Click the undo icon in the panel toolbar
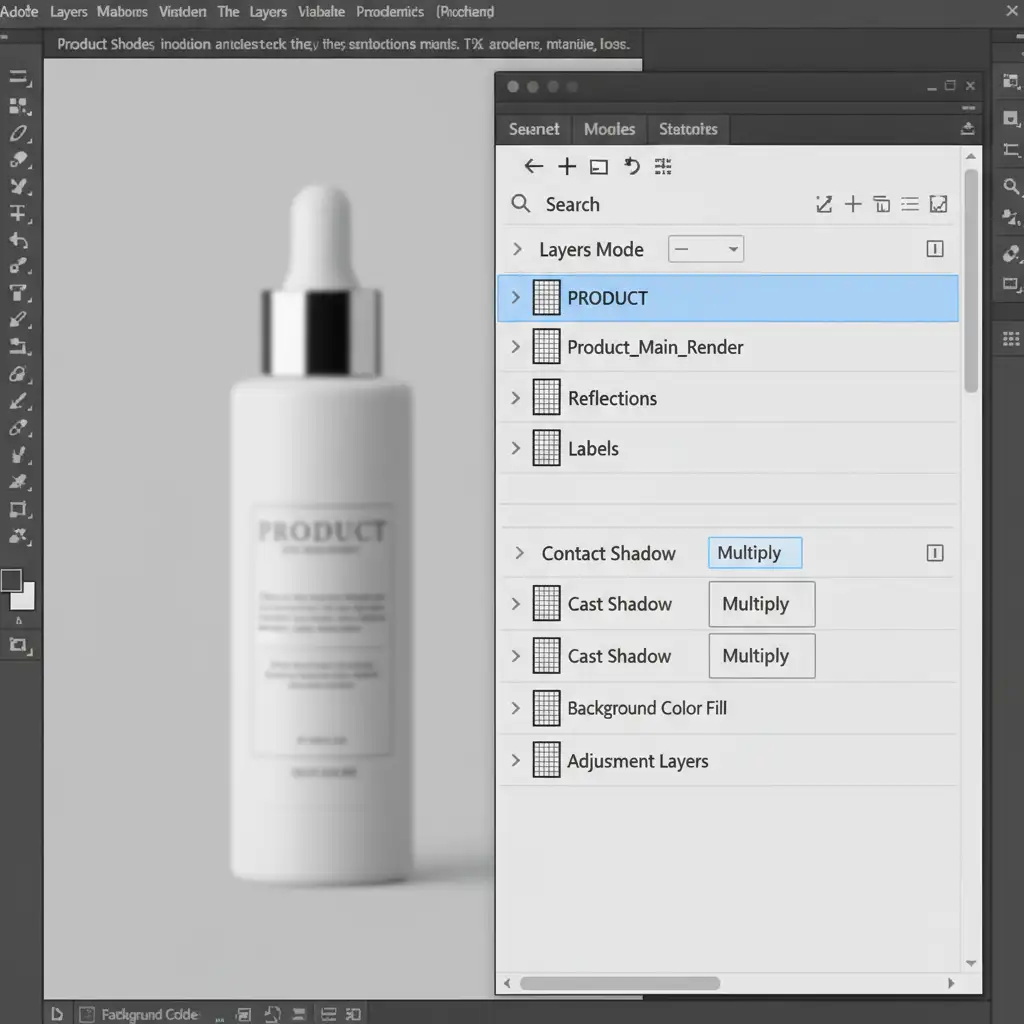The height and width of the screenshot is (1024, 1024). pyautogui.click(x=632, y=167)
